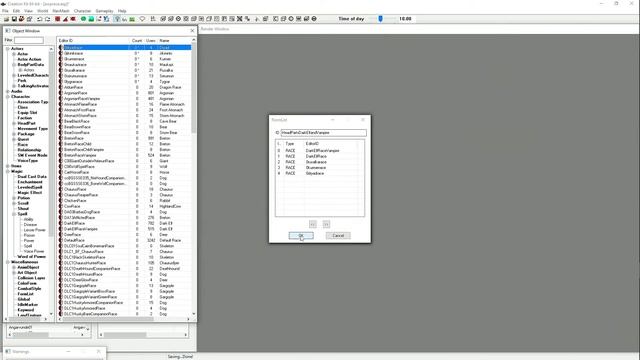
Task: Click the redo arrow toolbar icon
Action: click(47, 19)
